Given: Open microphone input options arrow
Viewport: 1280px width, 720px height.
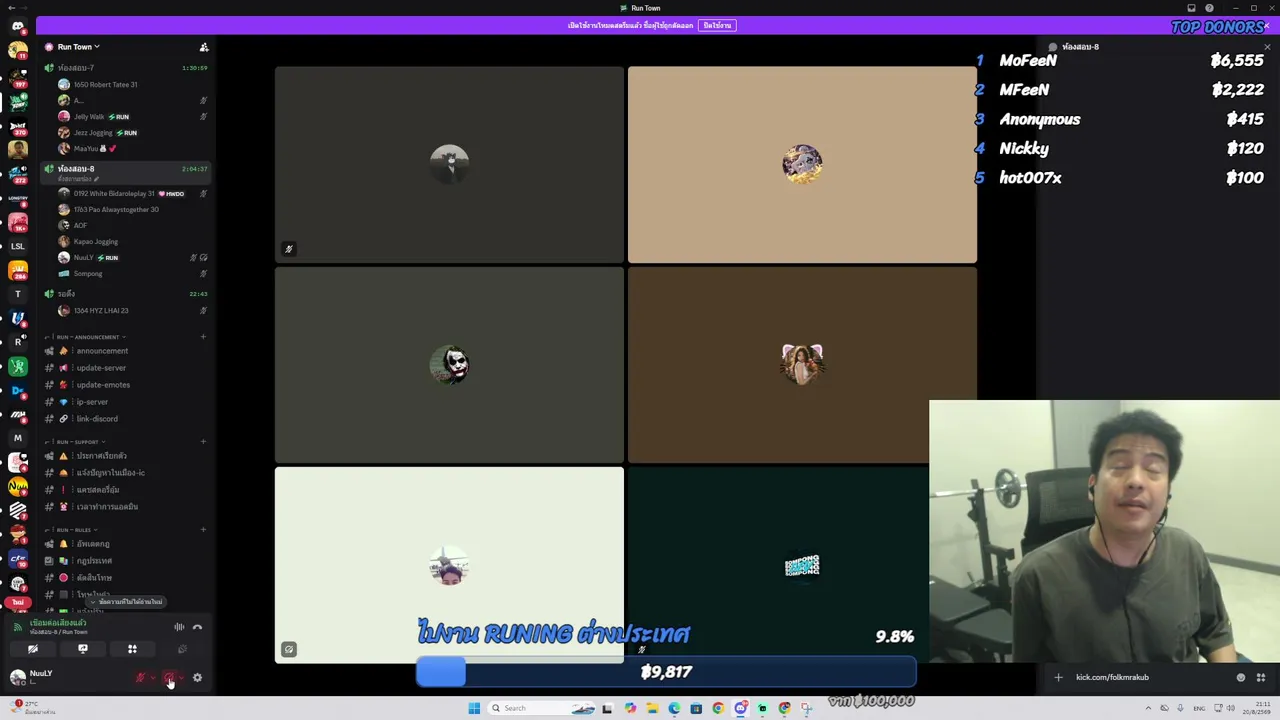Looking at the screenshot, I should 151,678.
